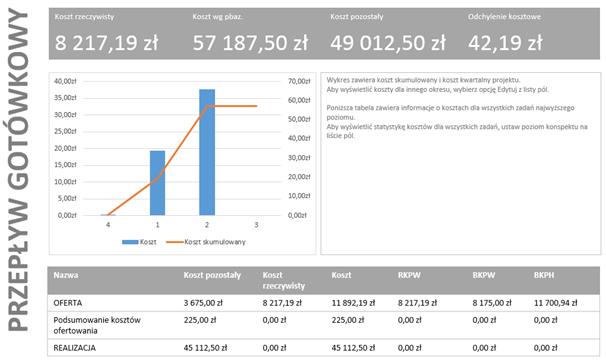Screen dimensions: 606x362
Task: Click the PRZEPŁYW GOTÓWKOWY report title
Action: pos(18,170)
